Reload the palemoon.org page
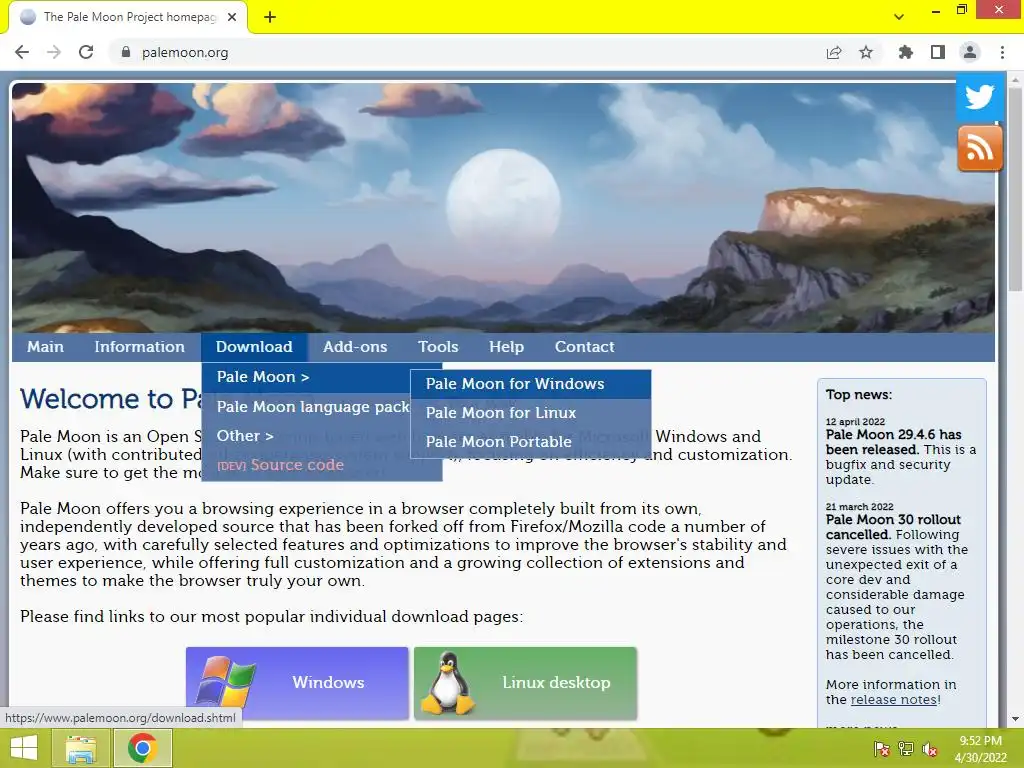The image size is (1024, 768). 86,52
